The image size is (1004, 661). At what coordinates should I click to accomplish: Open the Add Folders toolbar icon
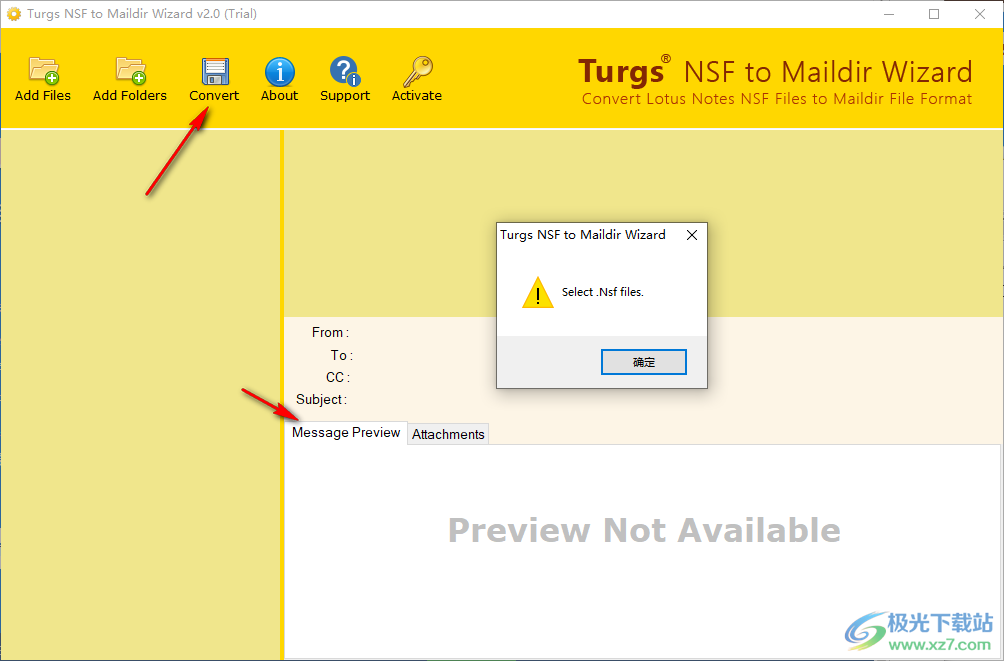(x=131, y=70)
